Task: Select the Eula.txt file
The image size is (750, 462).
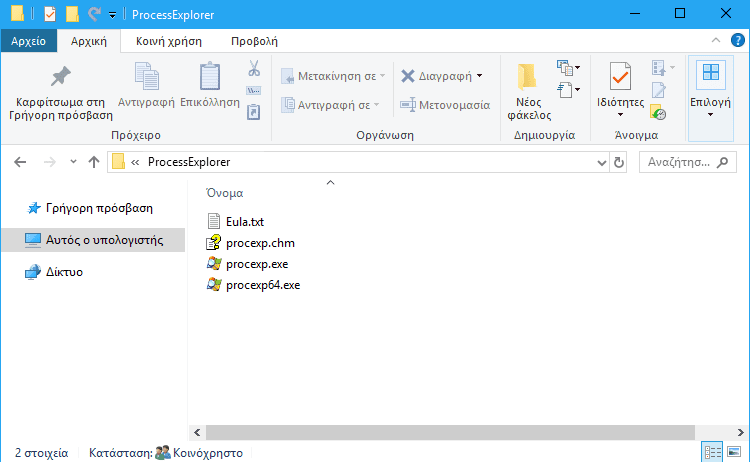Action: click(235, 222)
